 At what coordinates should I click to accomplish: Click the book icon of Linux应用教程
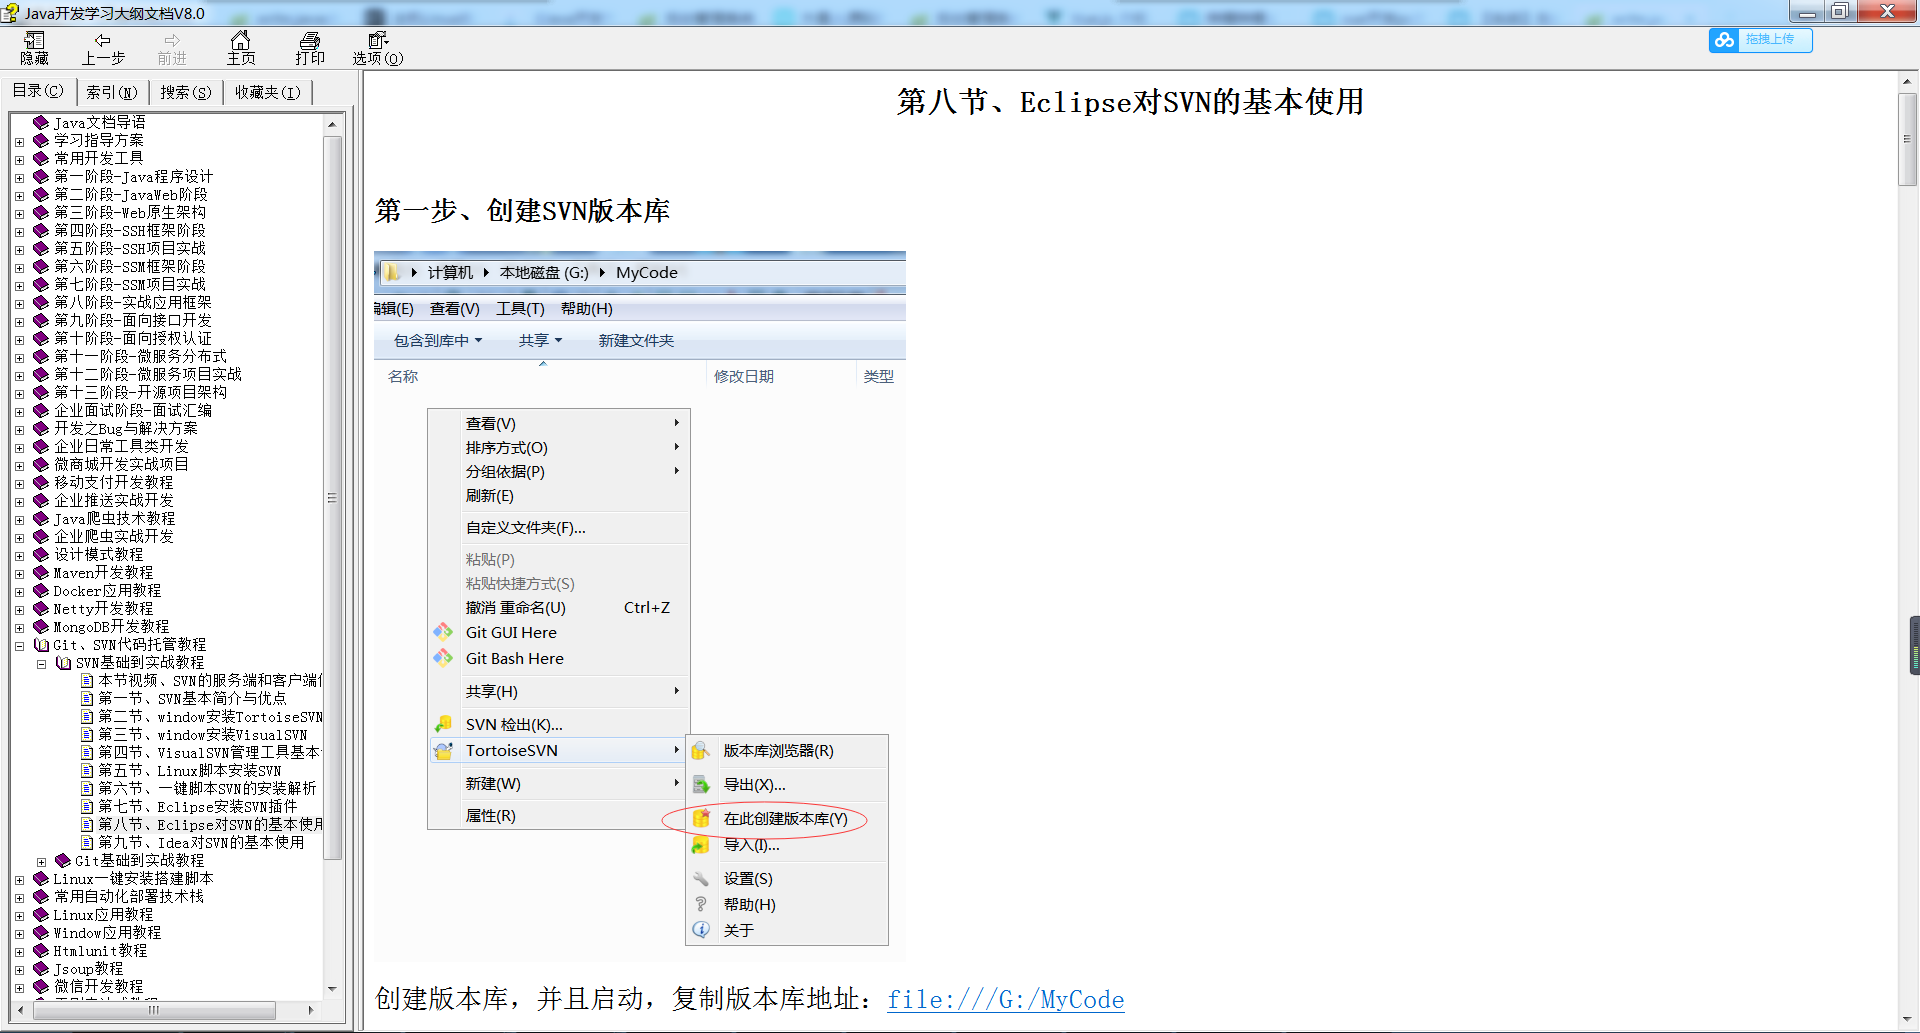(41, 915)
